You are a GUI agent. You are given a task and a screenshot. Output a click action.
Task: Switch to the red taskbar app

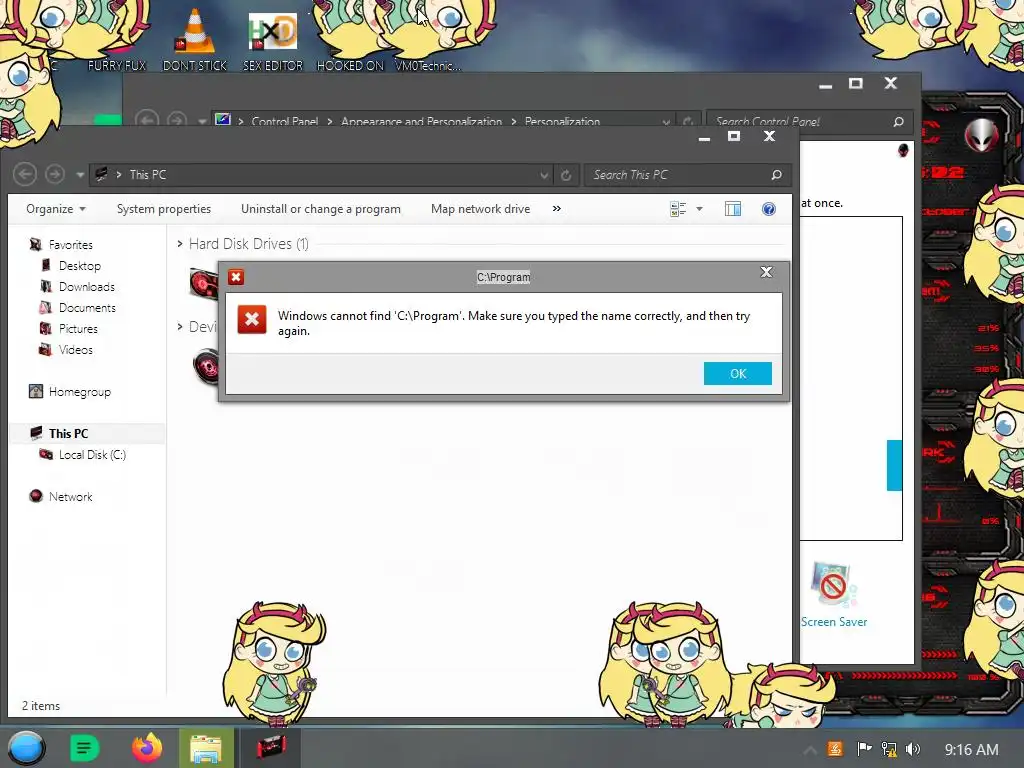(x=271, y=748)
